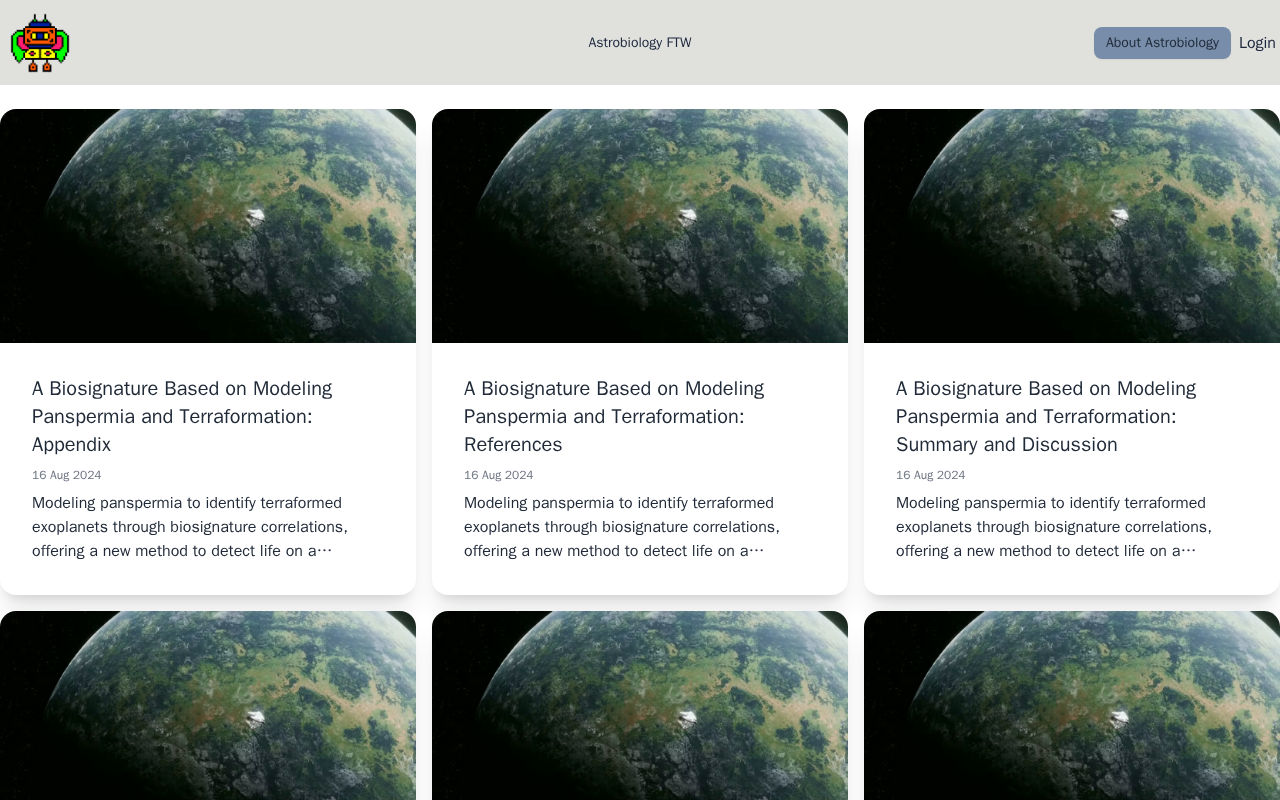Click the pixel robot site logo
1280x800 pixels.
(x=40, y=43)
